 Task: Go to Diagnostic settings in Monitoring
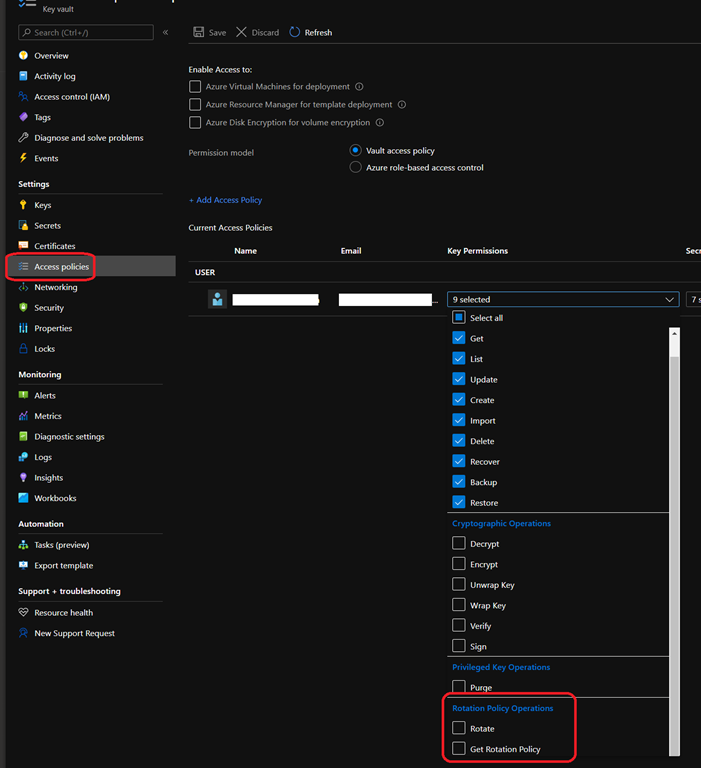pos(69,437)
